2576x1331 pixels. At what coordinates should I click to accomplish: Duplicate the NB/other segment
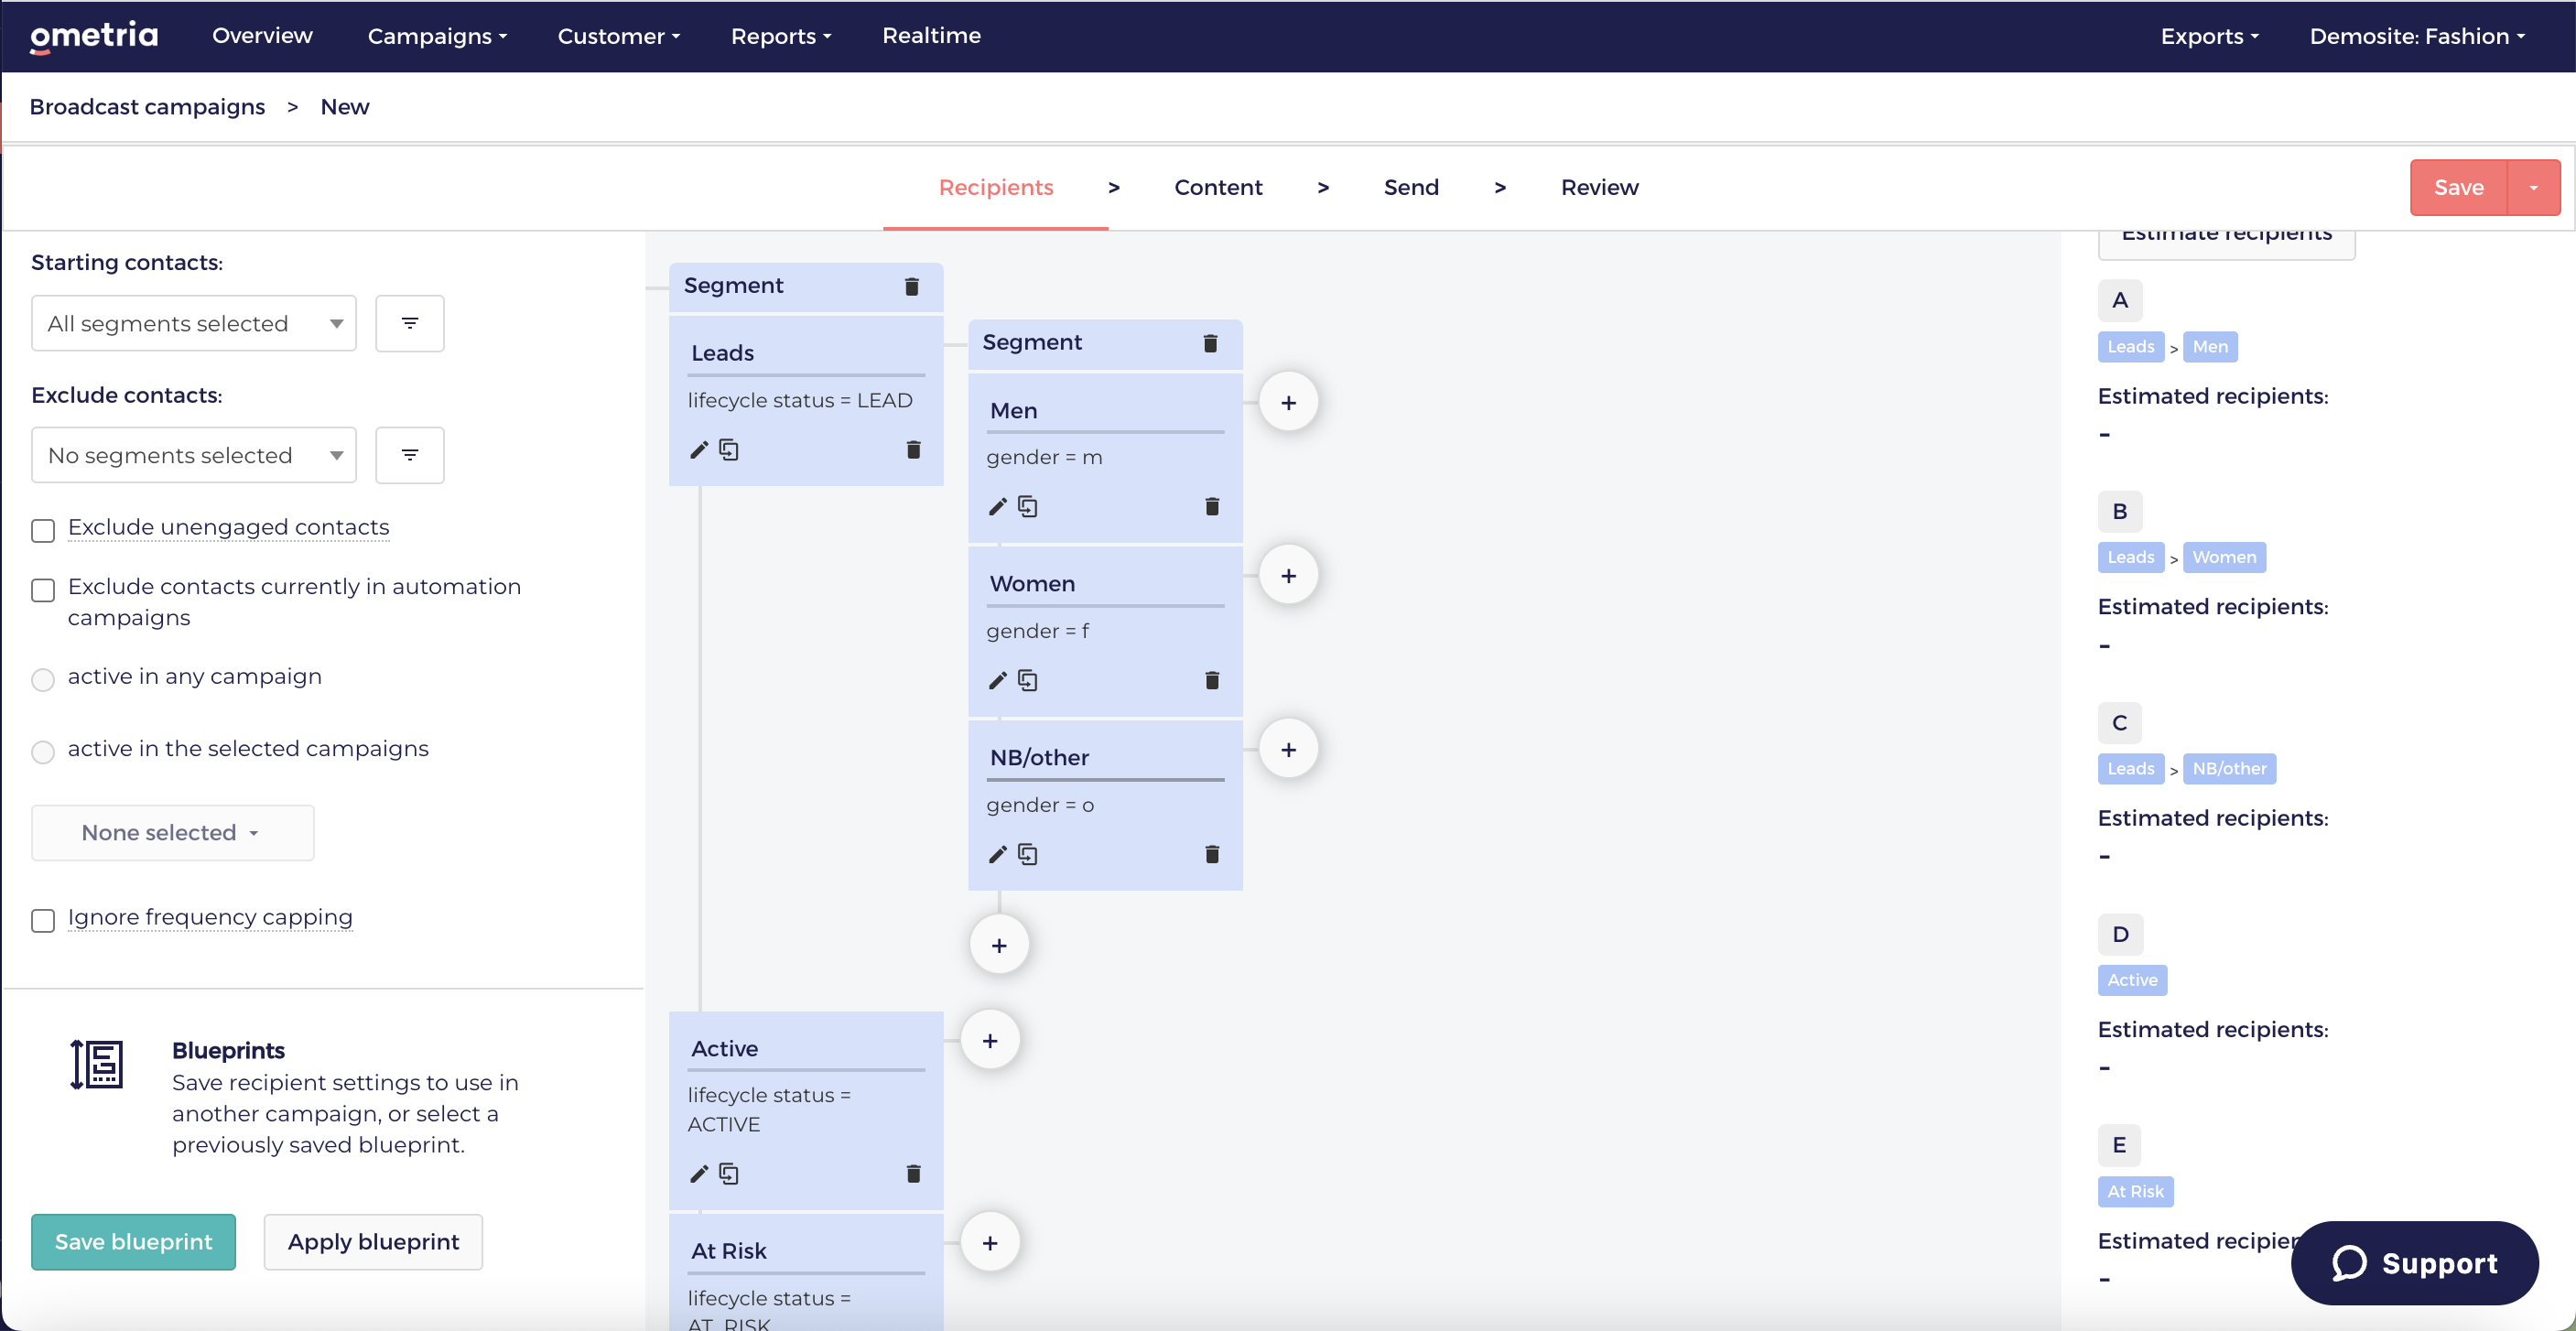1027,854
